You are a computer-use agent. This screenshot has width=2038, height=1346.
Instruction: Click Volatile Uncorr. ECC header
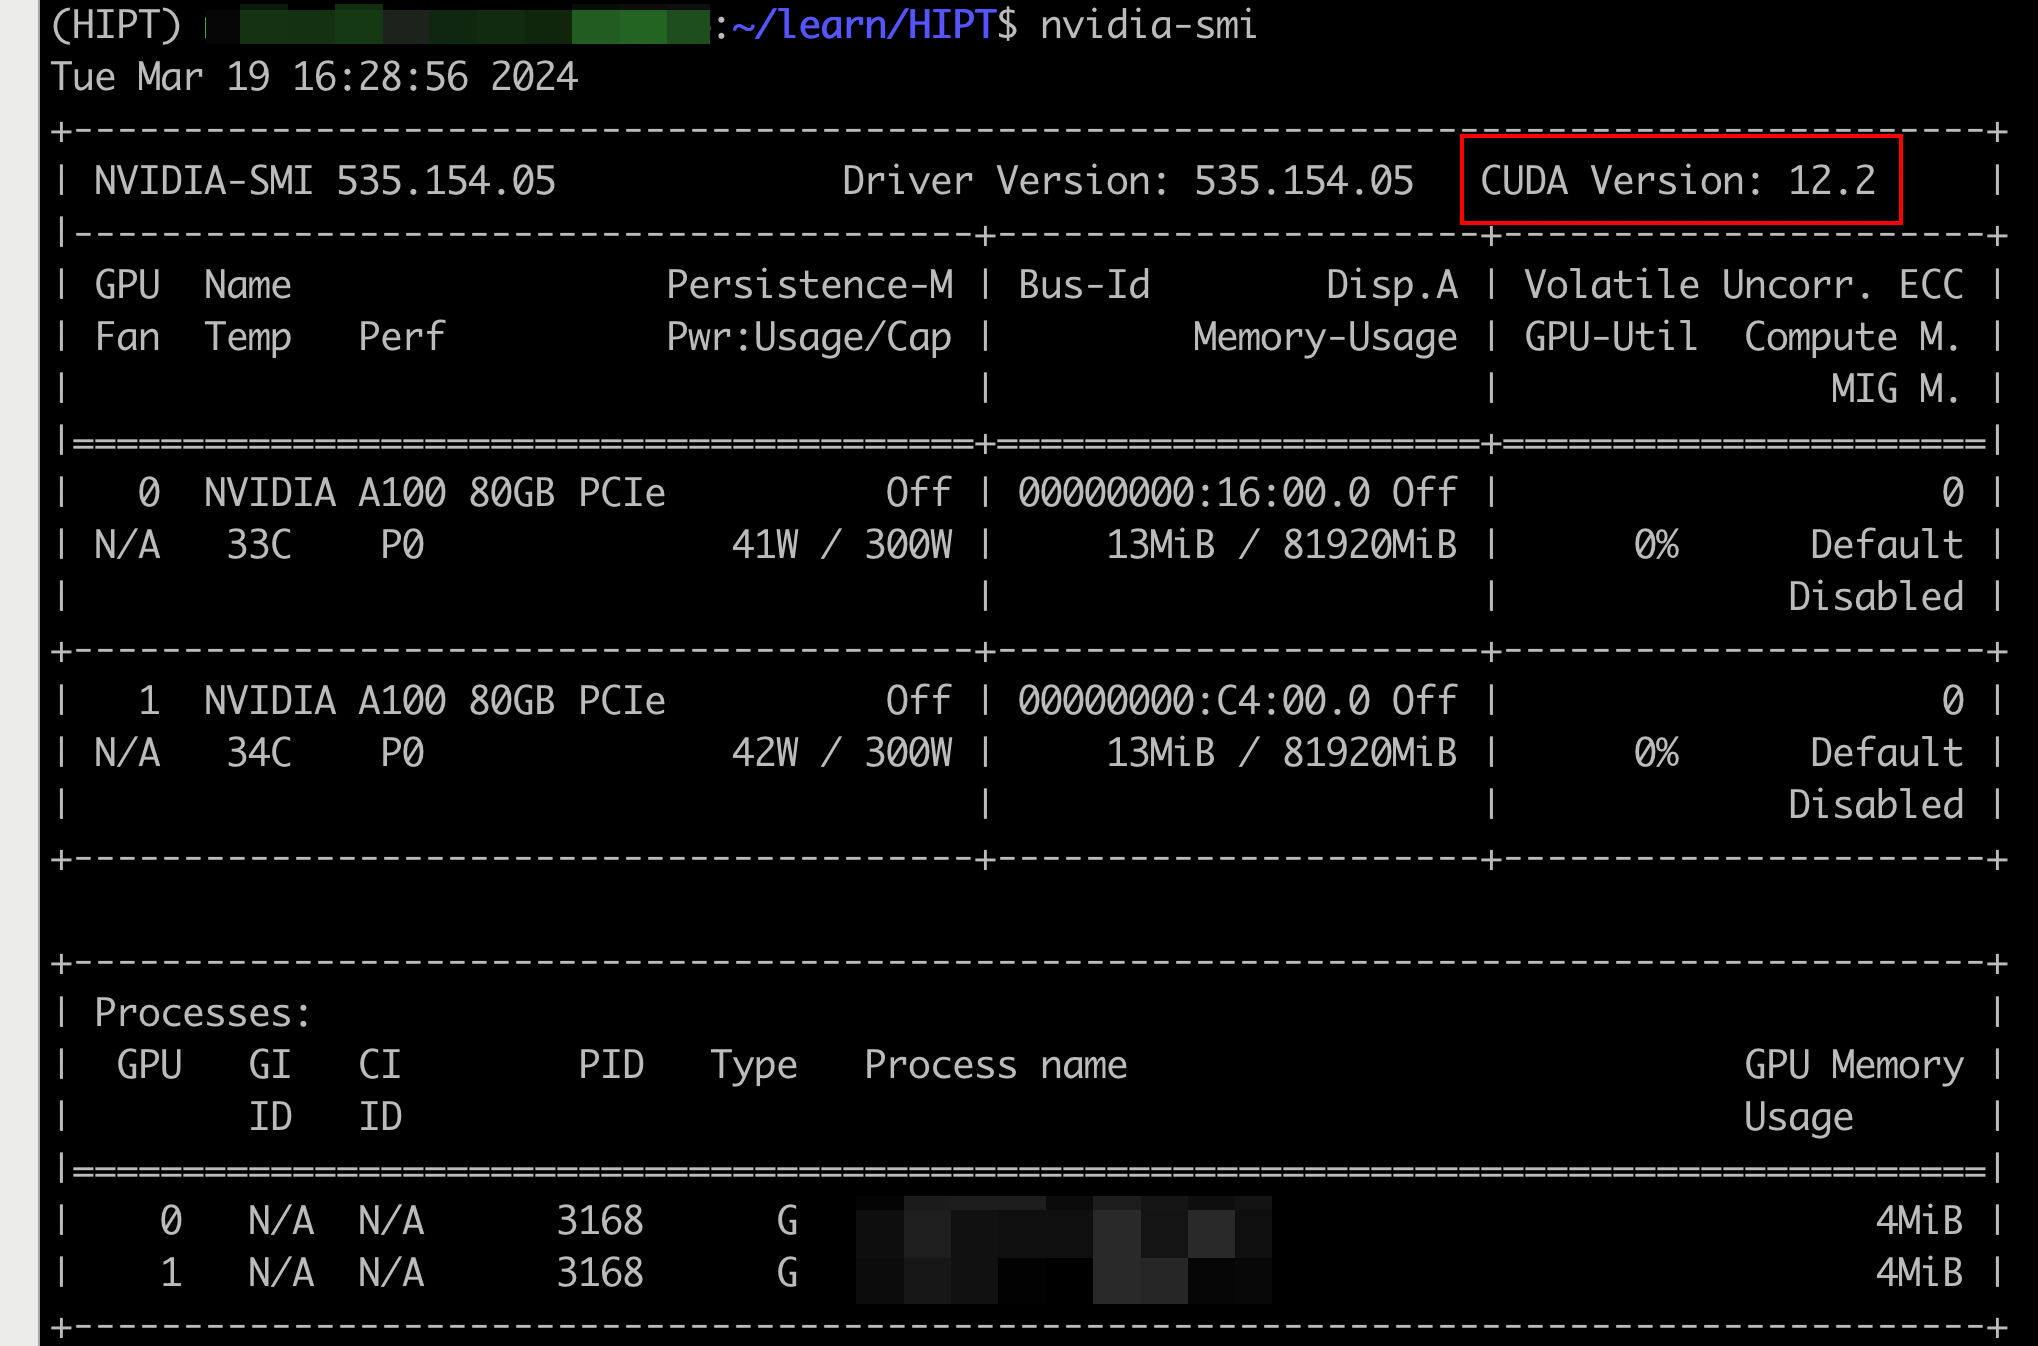(1744, 285)
